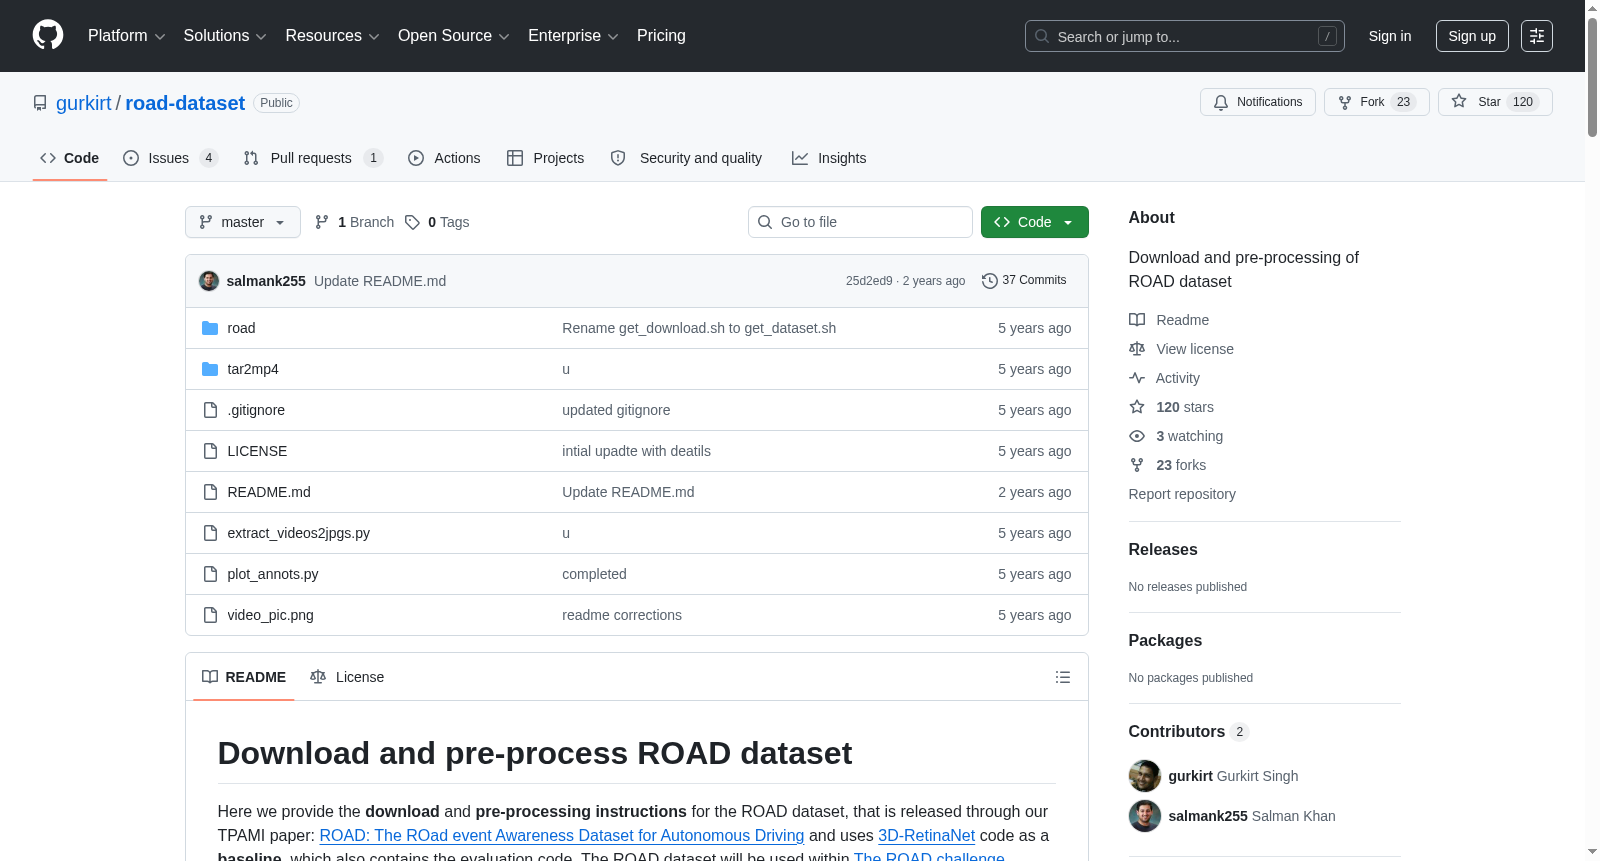Viewport: 1600px width, 861px height.
Task: Click Report repository link
Action: [x=1182, y=494]
